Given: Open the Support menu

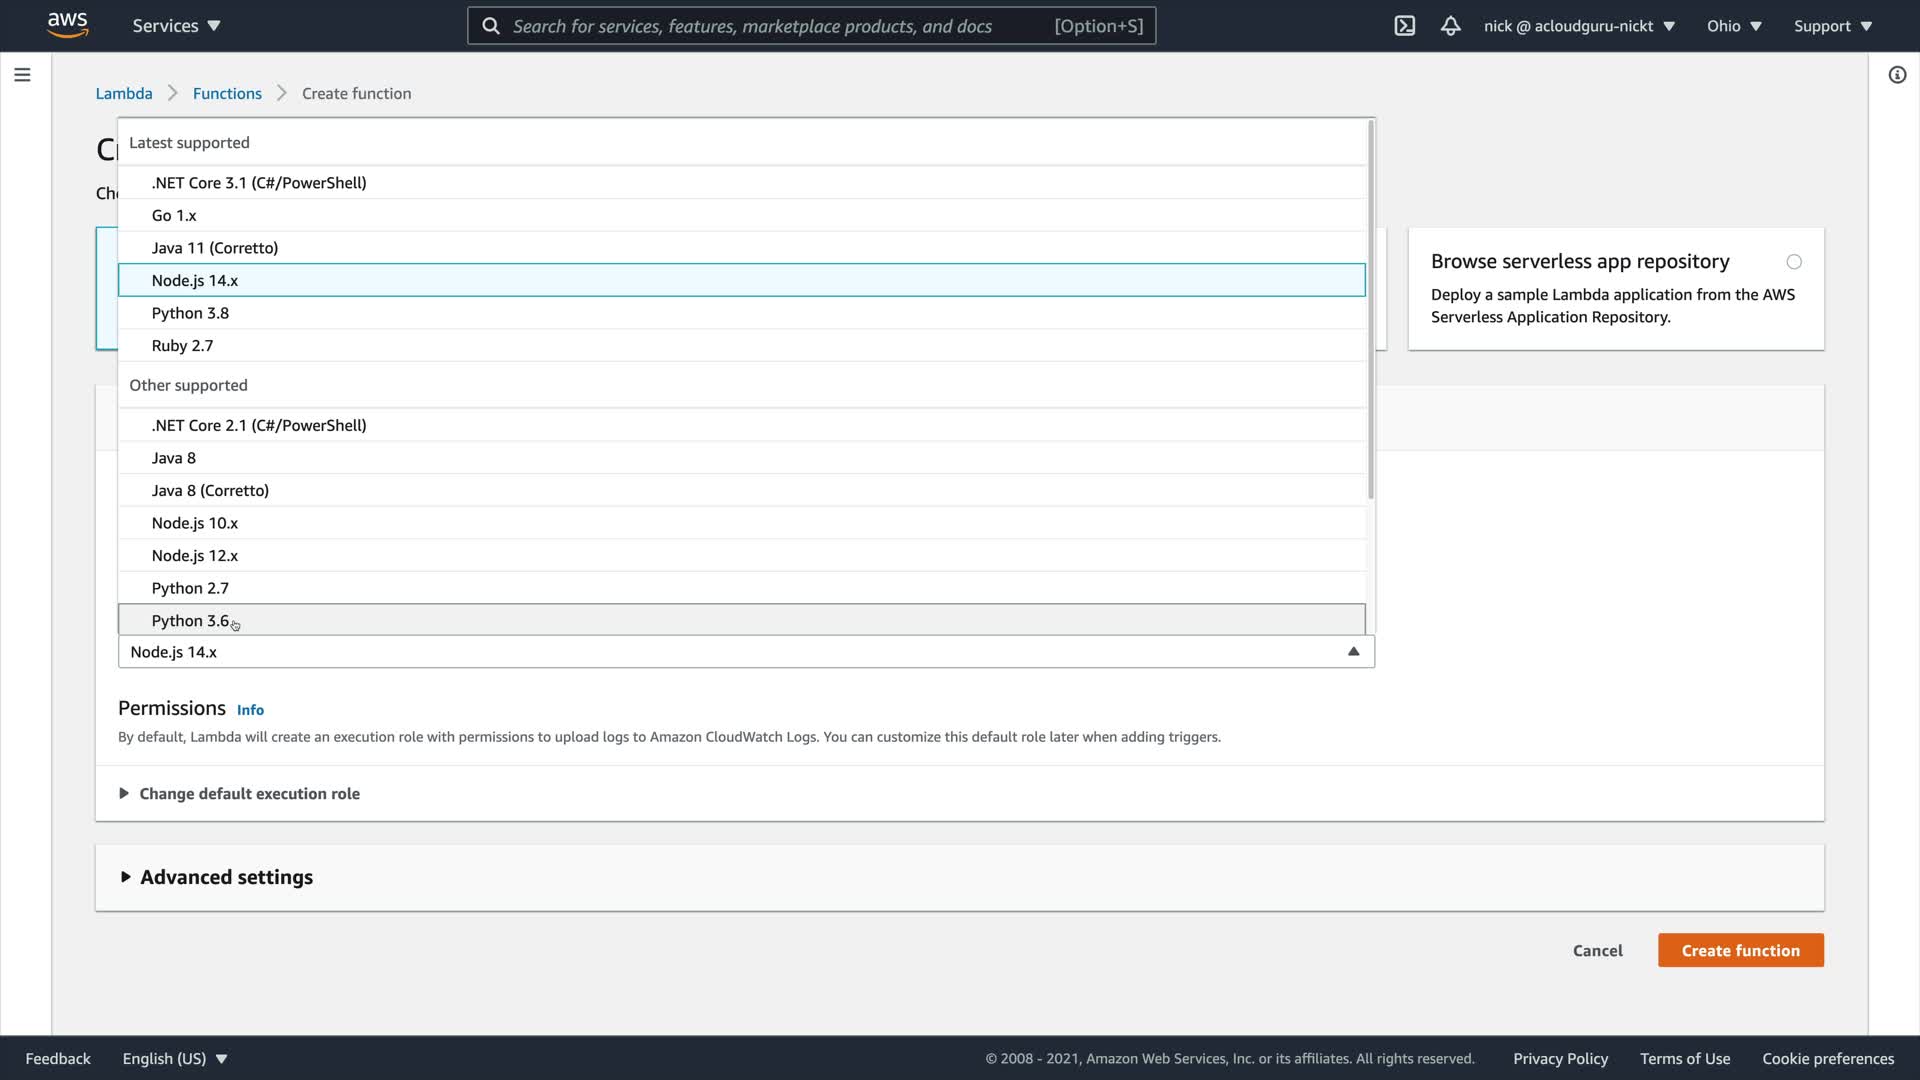Looking at the screenshot, I should [x=1832, y=26].
